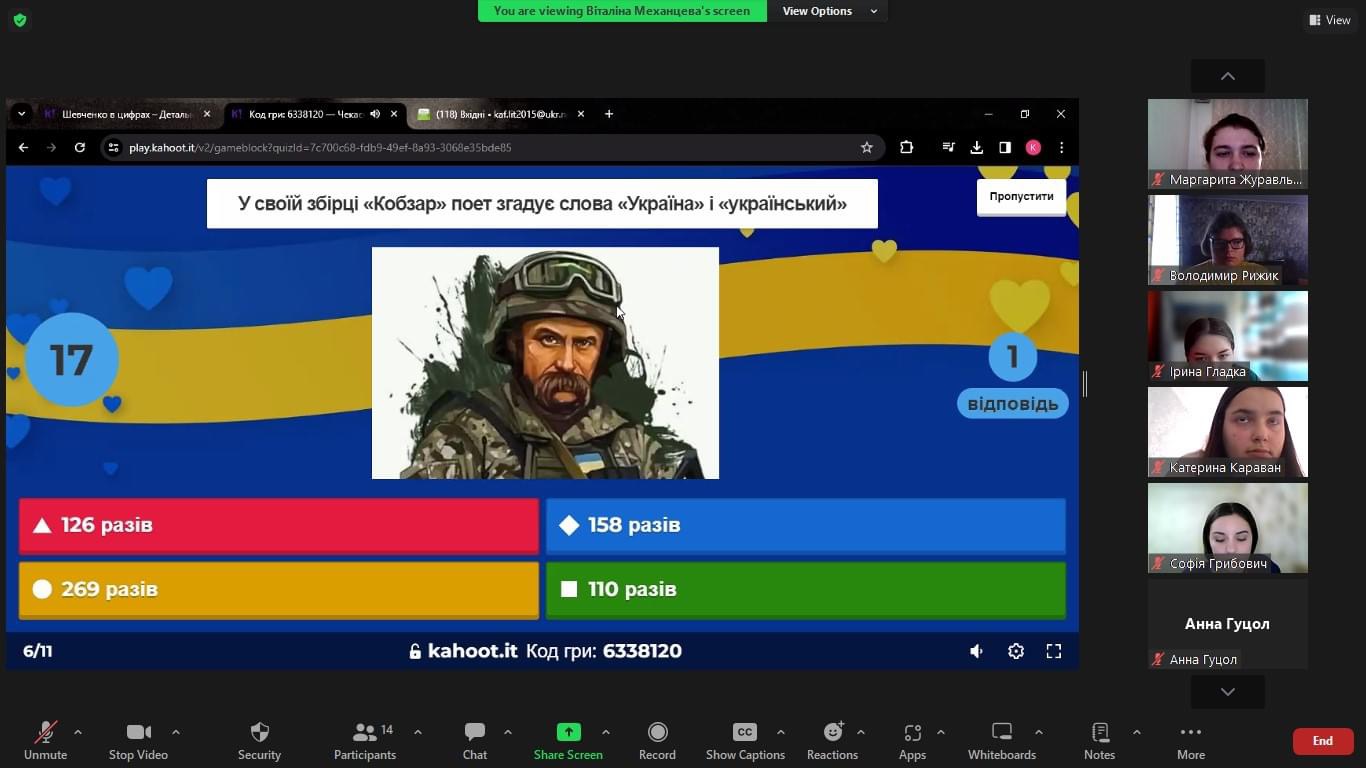Select Маргарита Журавль video thumbnail
This screenshot has width=1366, height=768.
(x=1228, y=144)
